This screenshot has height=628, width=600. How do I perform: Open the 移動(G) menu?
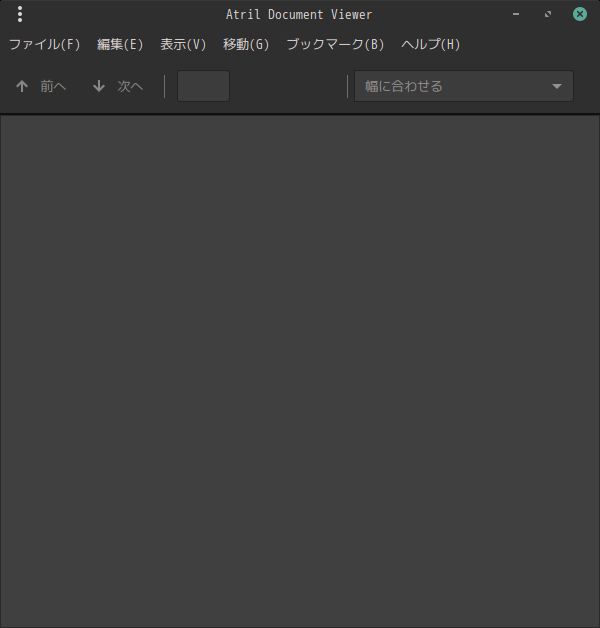coord(246,44)
